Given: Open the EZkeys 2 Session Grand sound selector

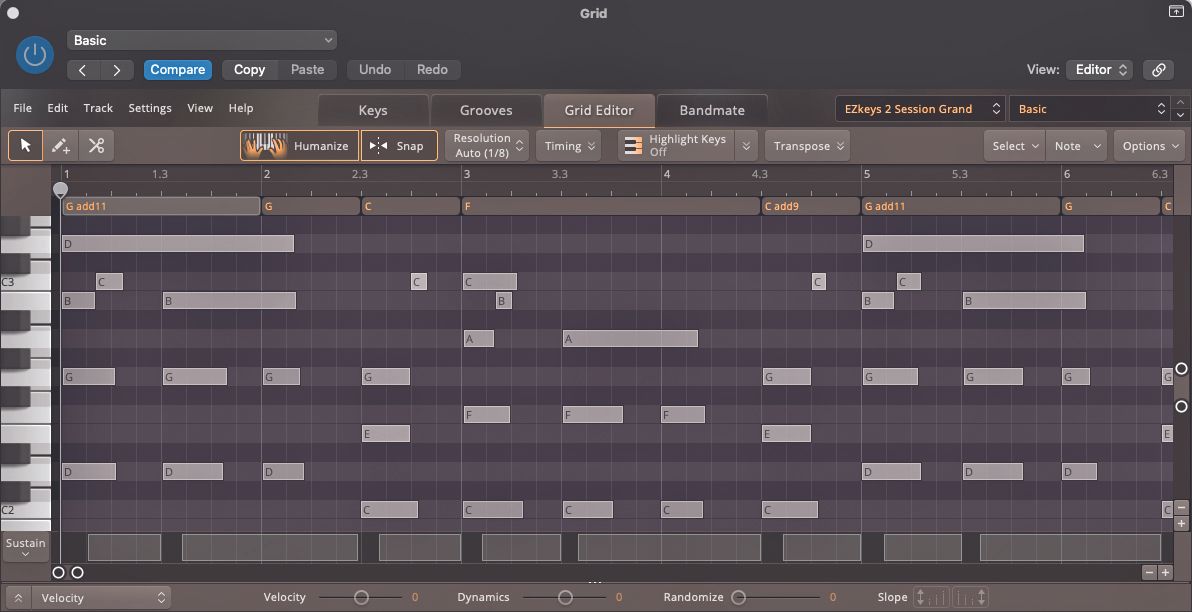Looking at the screenshot, I should coord(918,109).
